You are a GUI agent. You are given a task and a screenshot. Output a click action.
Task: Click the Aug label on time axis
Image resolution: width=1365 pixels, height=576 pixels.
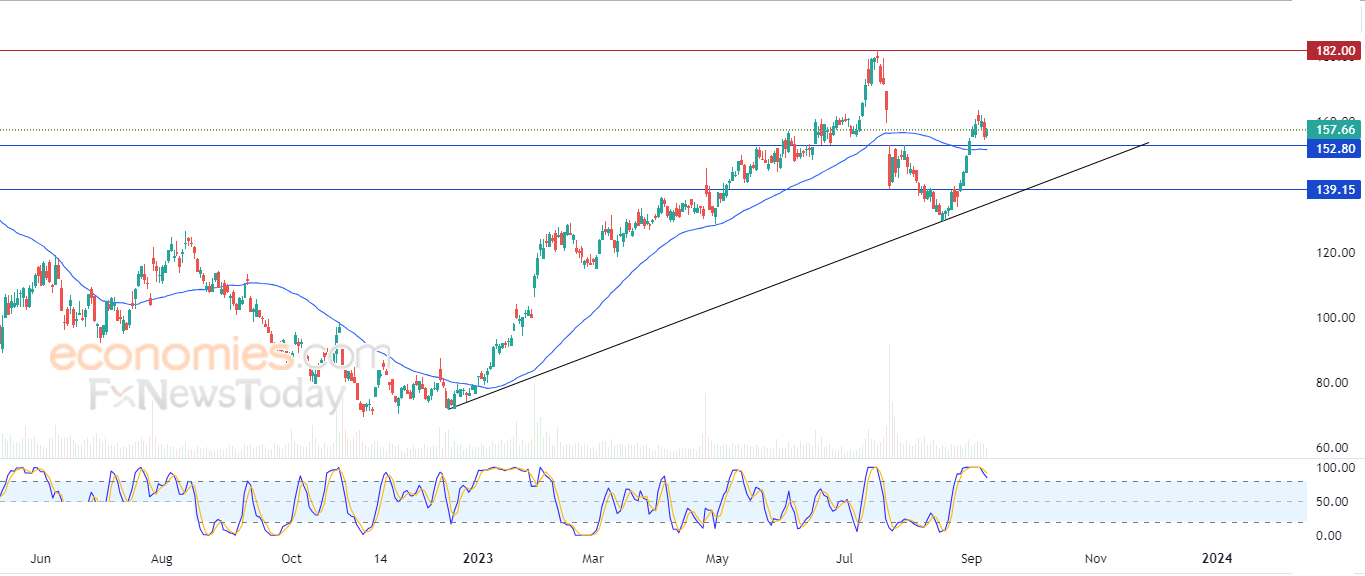162,557
